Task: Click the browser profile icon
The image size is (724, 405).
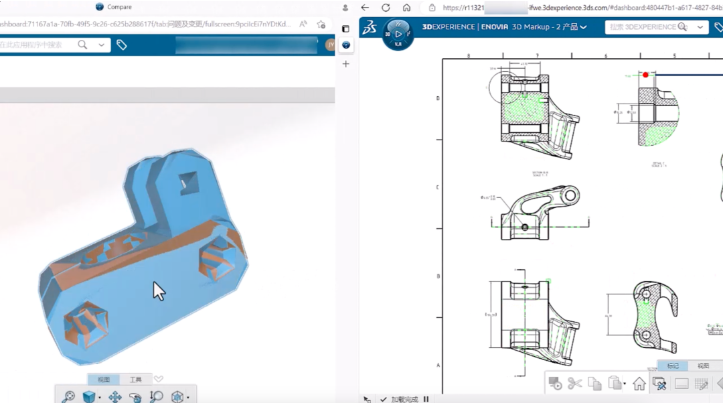Action: point(345,8)
